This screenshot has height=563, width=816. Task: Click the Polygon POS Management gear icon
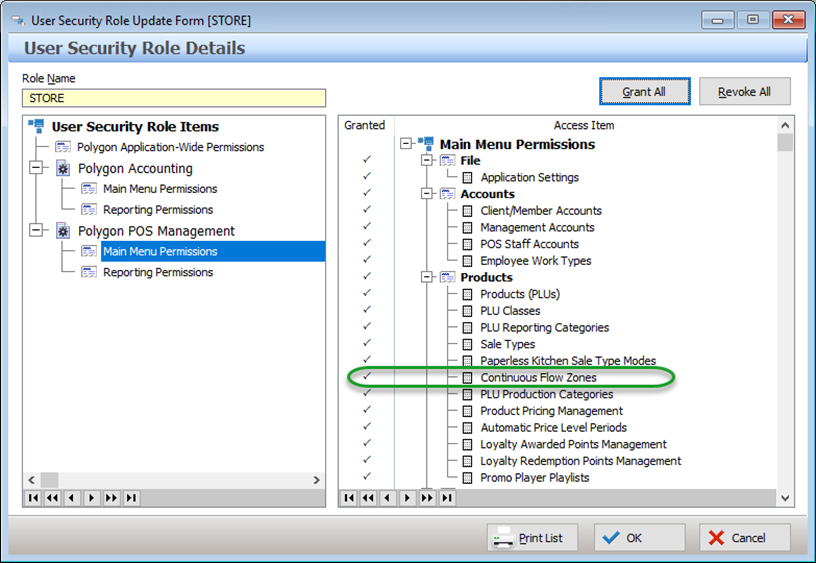pos(63,231)
